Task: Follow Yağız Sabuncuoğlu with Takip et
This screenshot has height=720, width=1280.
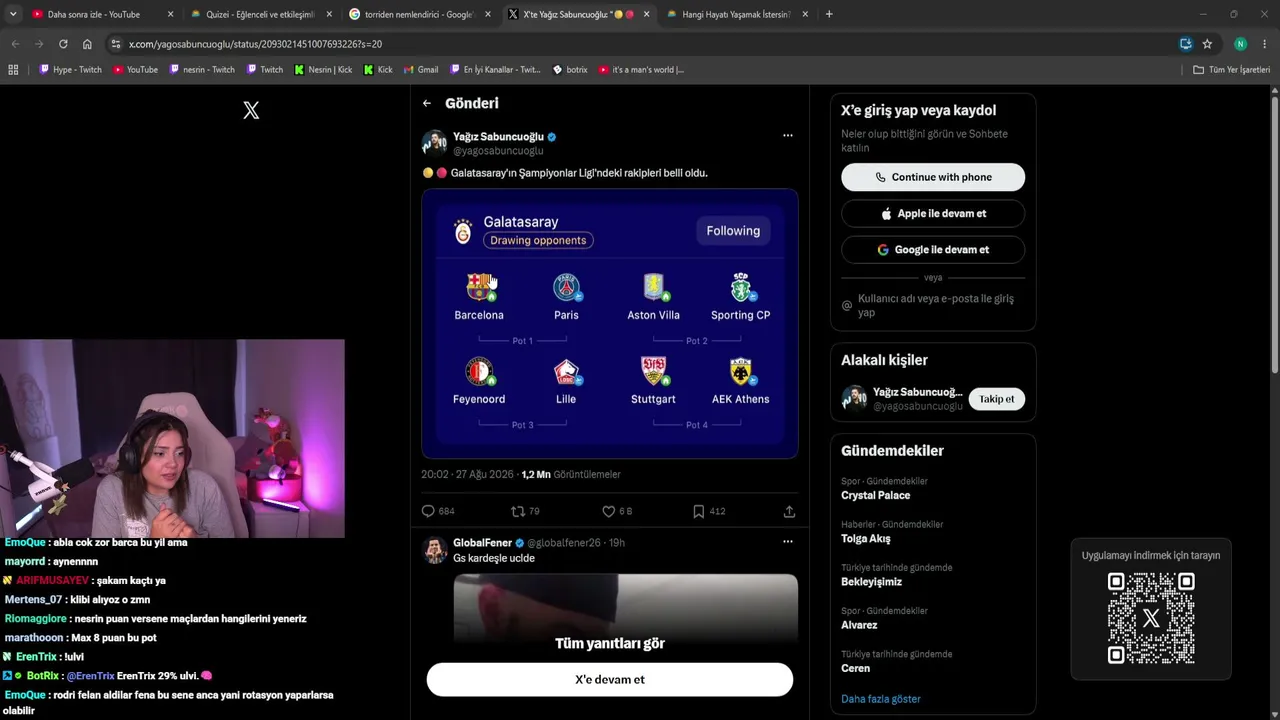Action: point(996,399)
